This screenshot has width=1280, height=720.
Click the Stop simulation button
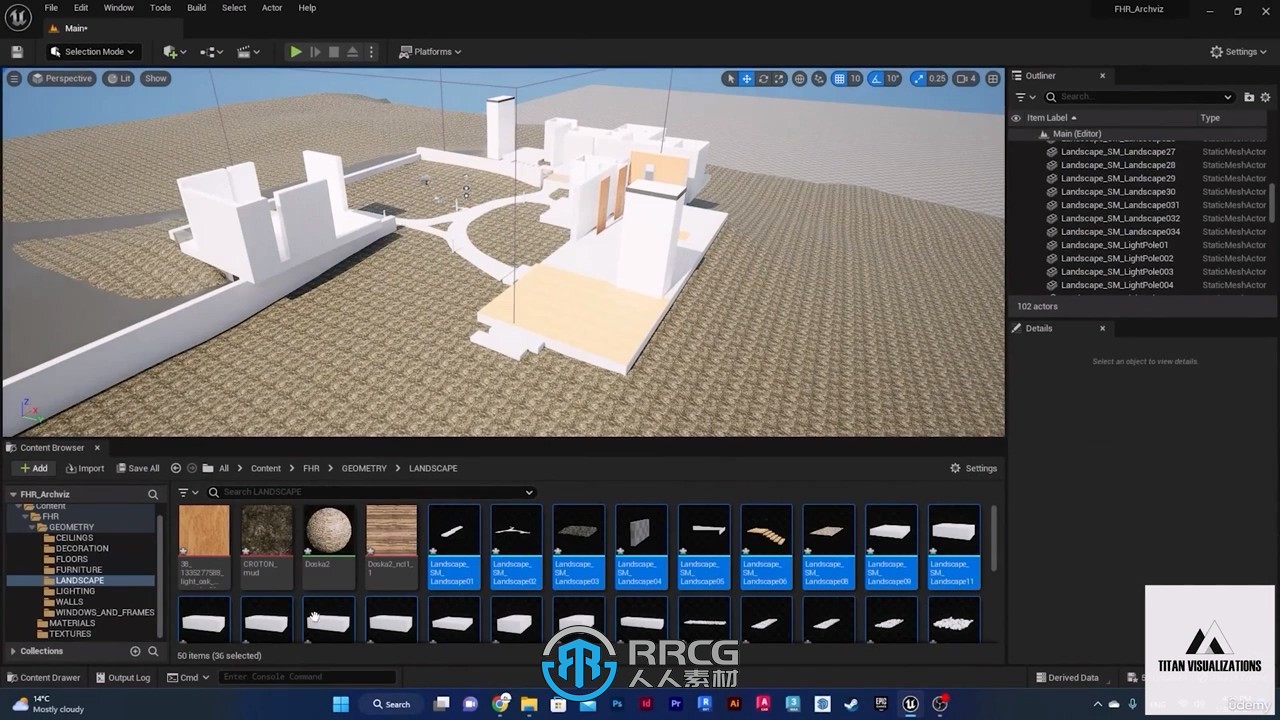(334, 52)
